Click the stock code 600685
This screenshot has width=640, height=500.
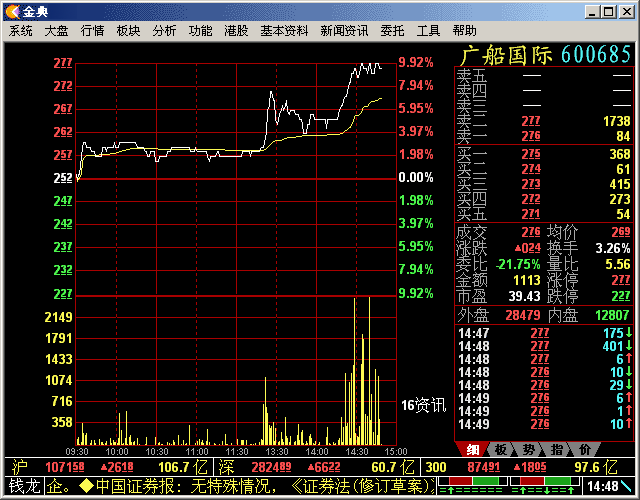coord(596,55)
